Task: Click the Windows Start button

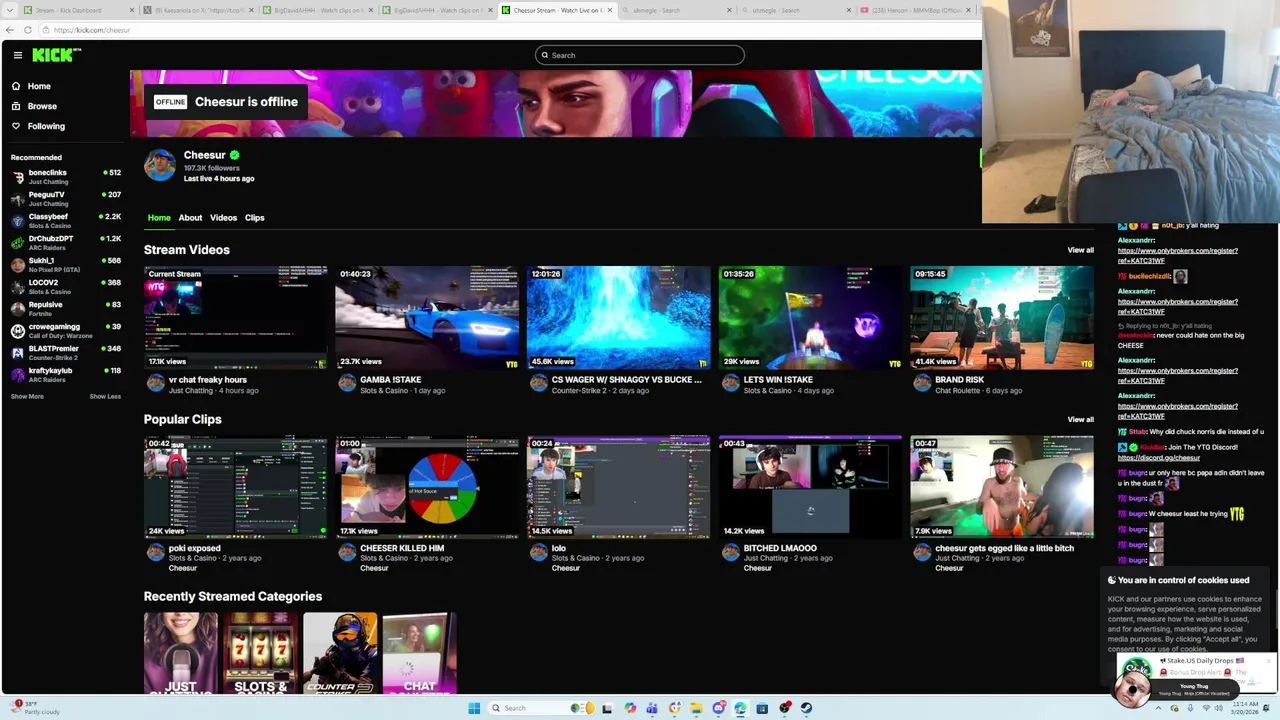Action: pos(474,708)
